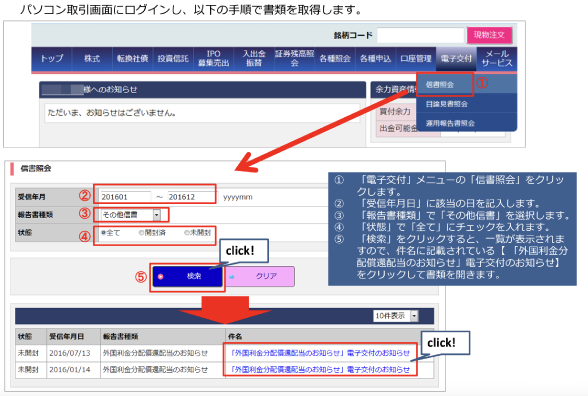Open the IPO募集売出 menu tab
The height and width of the screenshot is (396, 588).
pyautogui.click(x=213, y=58)
